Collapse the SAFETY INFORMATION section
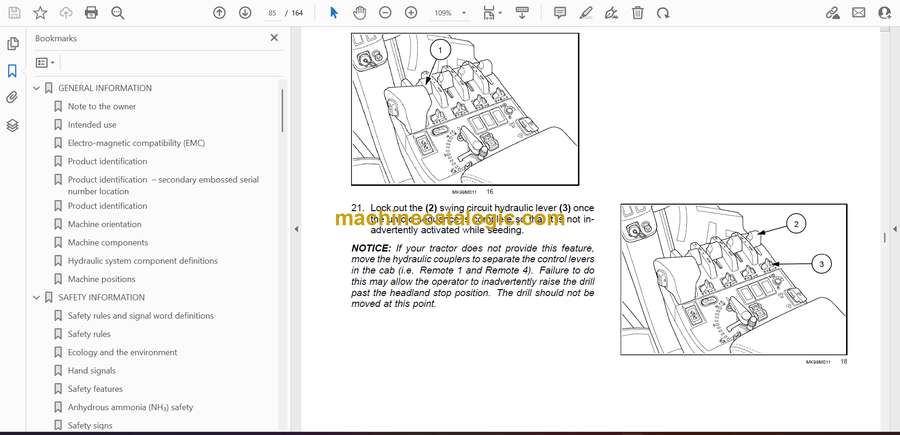900x435 pixels. point(37,297)
